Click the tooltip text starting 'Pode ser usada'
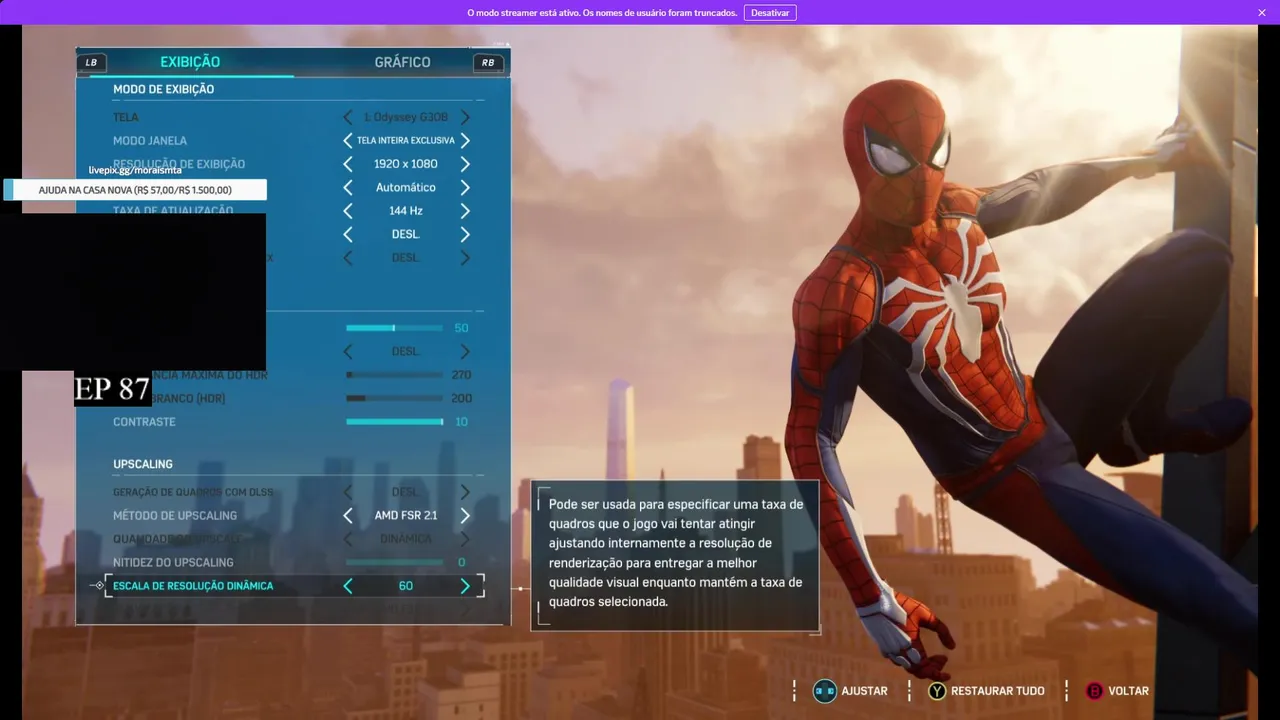This screenshot has height=720, width=1280. pyautogui.click(x=676, y=553)
